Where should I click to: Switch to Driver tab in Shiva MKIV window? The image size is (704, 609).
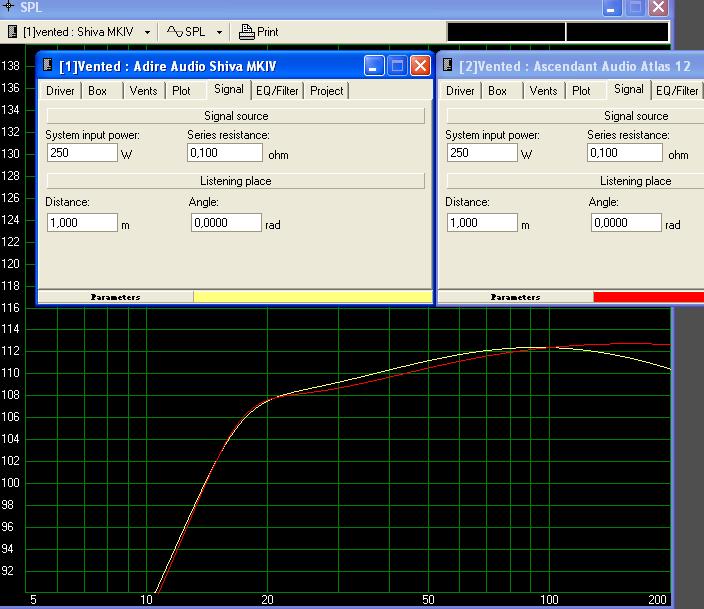[x=60, y=91]
